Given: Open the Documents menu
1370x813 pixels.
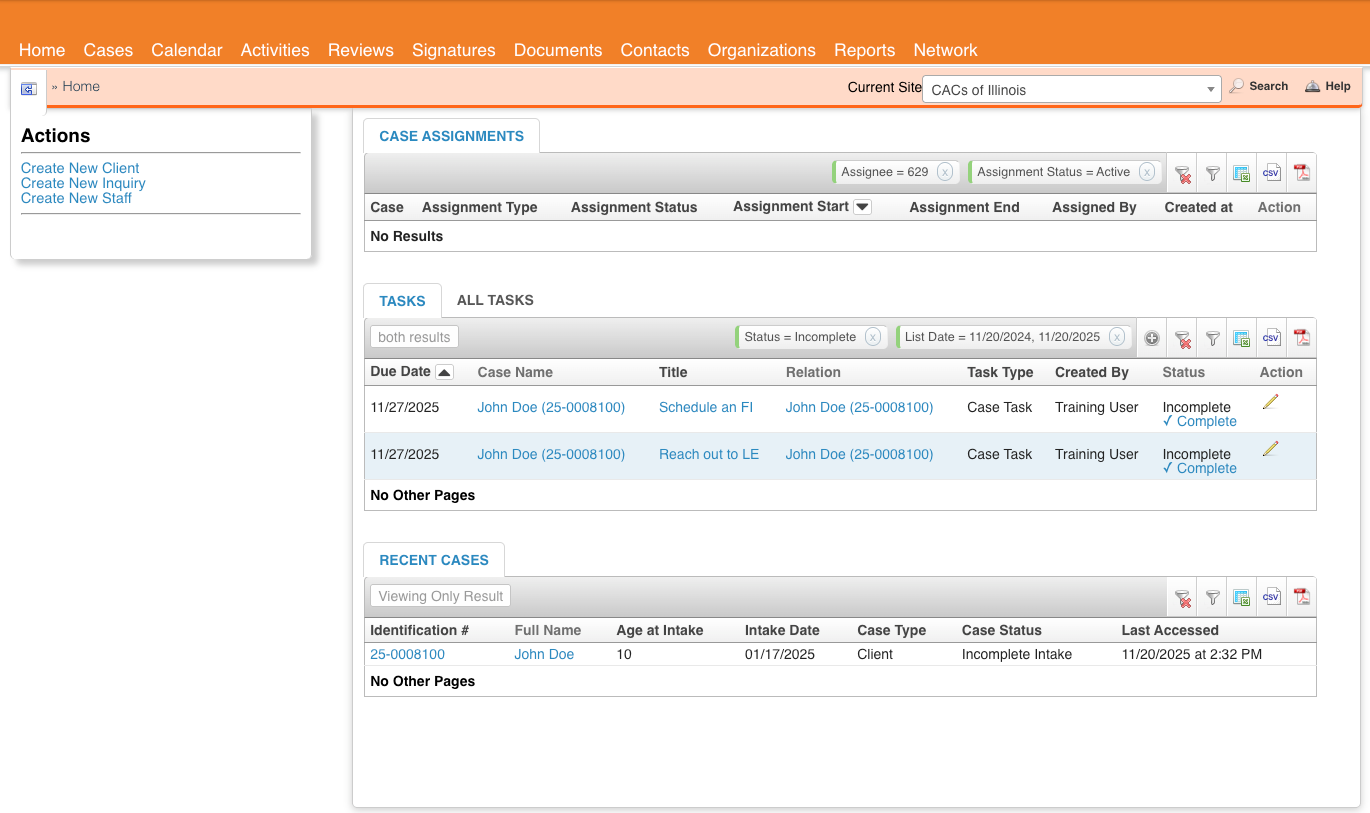Looking at the screenshot, I should point(558,50).
